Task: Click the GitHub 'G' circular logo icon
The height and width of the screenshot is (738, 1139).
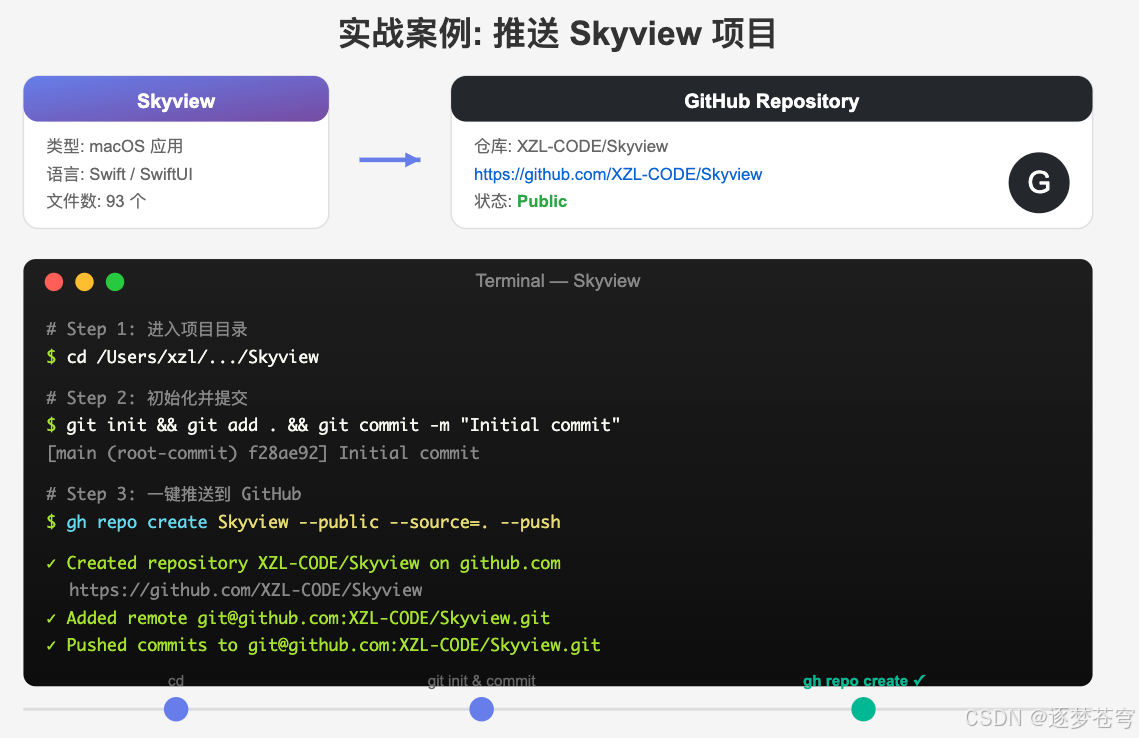Action: pyautogui.click(x=1039, y=182)
